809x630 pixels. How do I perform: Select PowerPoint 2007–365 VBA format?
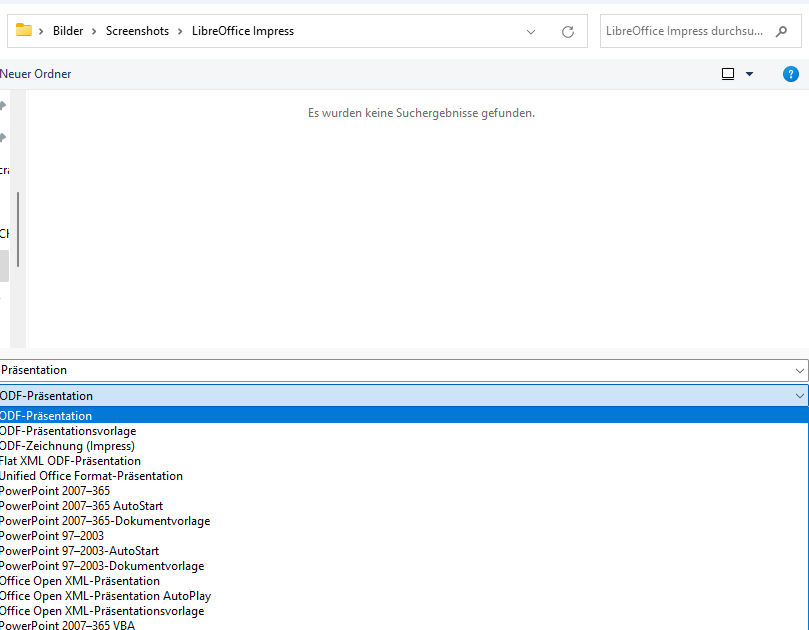[x=67, y=626]
